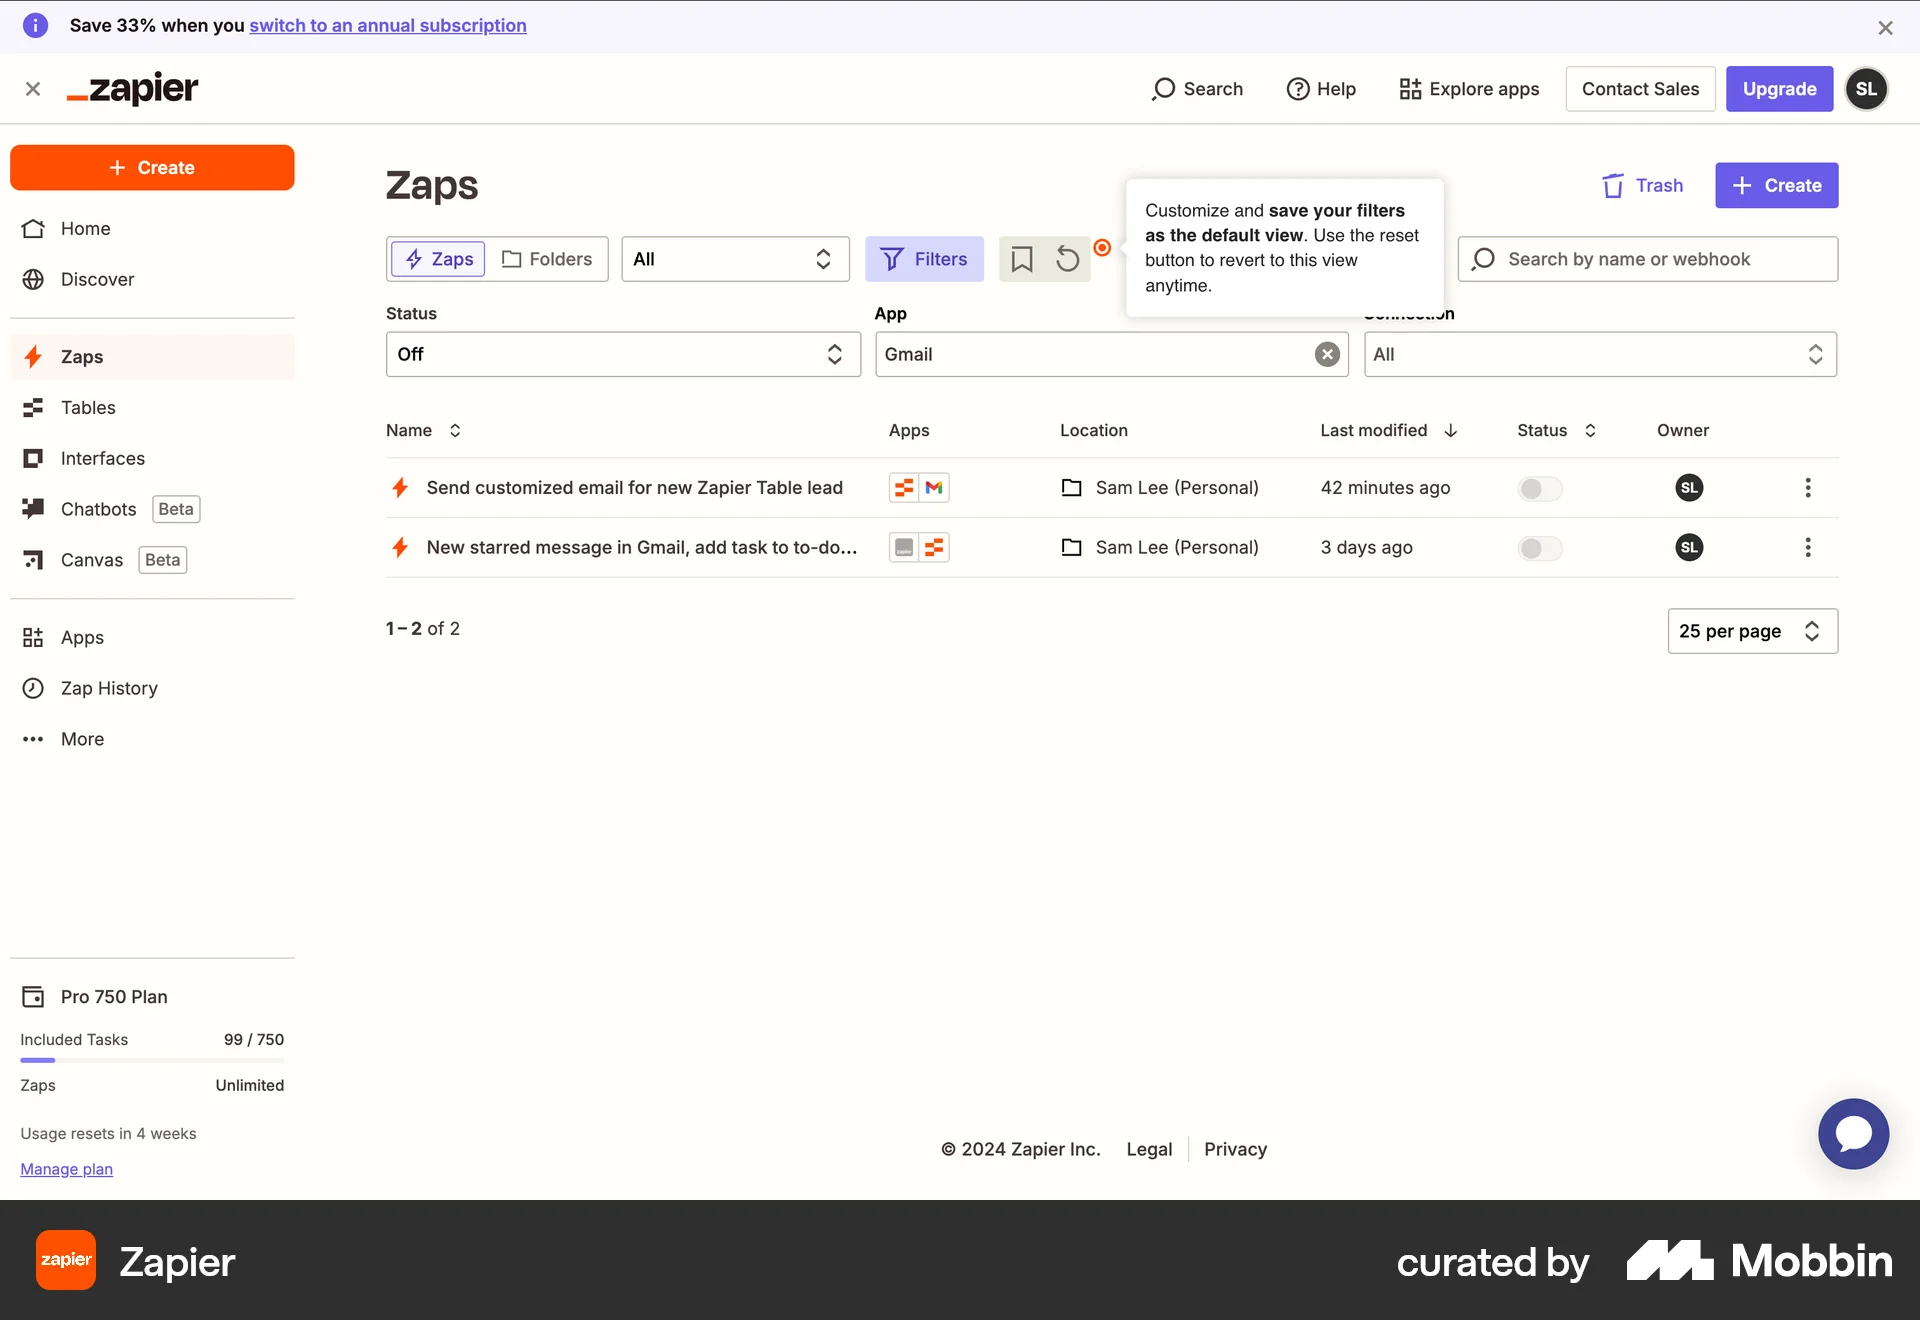Open the chat support widget
Viewport: 1920px width, 1320px height.
pyautogui.click(x=1852, y=1133)
